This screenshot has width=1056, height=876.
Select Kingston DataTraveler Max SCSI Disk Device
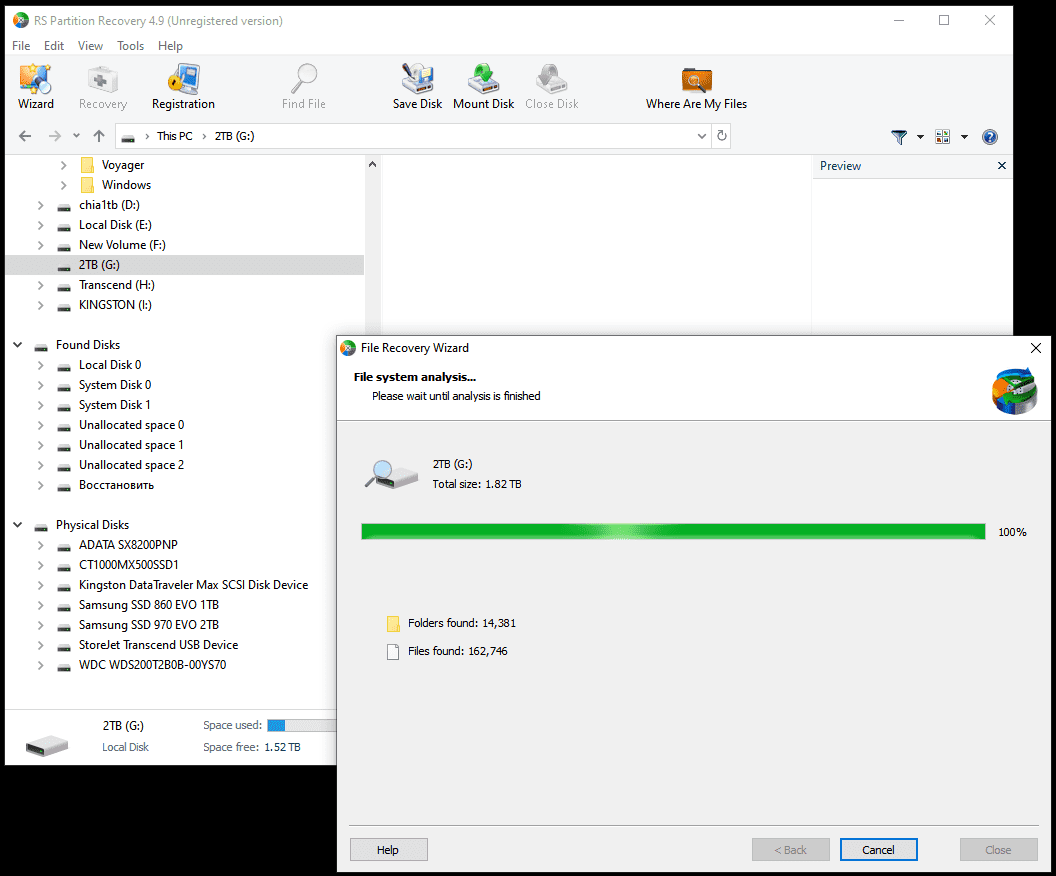[193, 585]
